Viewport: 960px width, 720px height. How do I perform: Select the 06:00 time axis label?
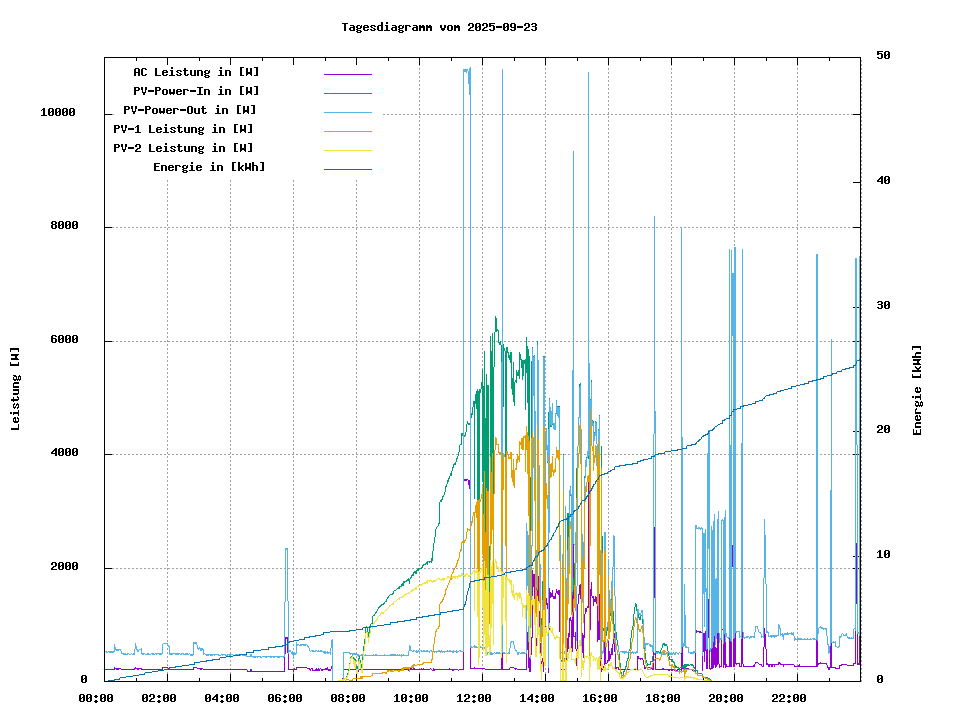click(x=289, y=698)
